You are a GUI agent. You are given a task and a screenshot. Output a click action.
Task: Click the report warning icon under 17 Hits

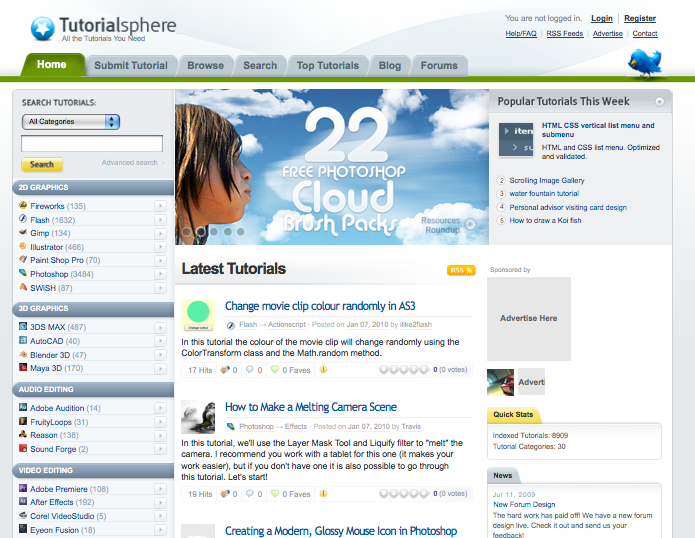point(324,370)
